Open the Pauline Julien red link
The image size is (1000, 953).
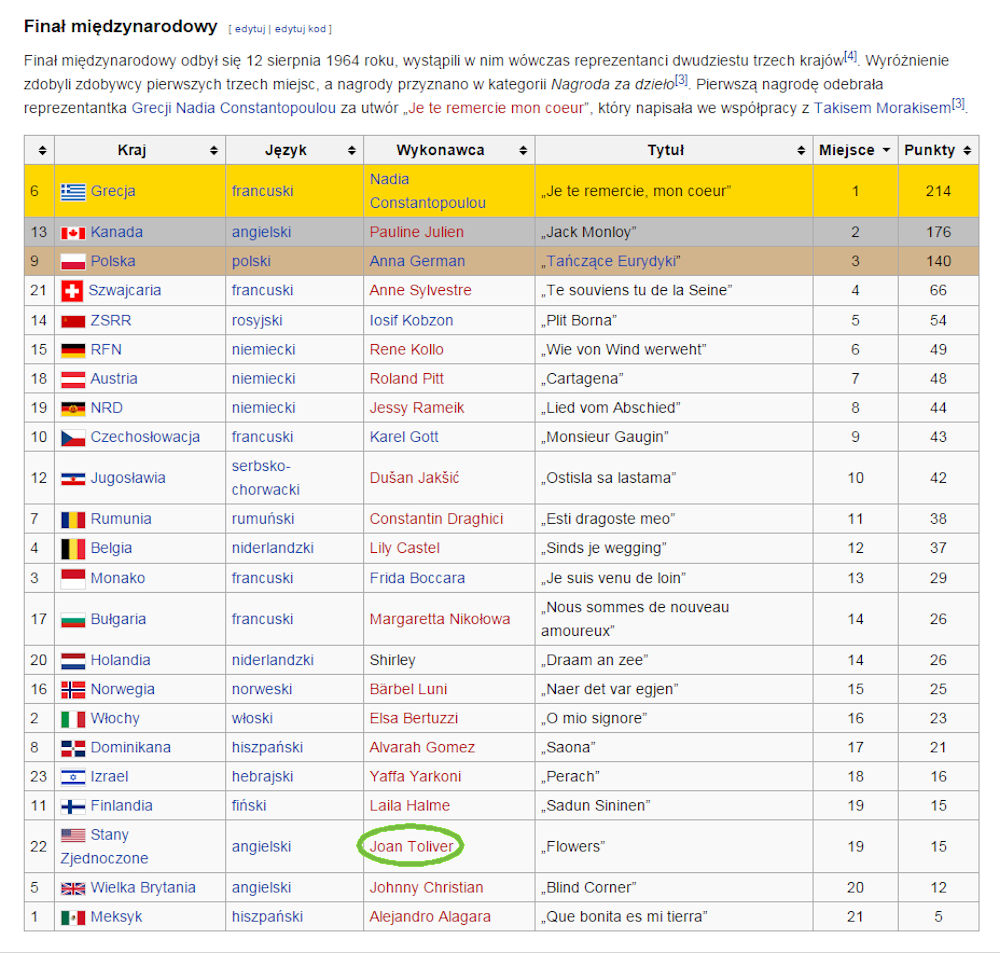click(416, 233)
